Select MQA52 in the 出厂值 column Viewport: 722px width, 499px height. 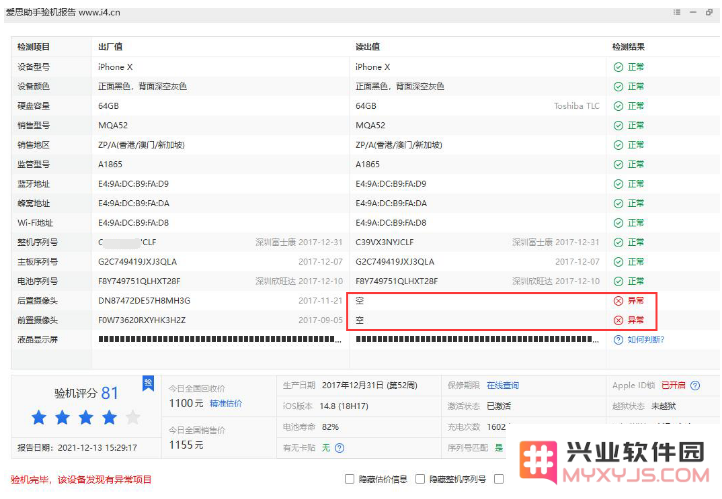coord(113,125)
